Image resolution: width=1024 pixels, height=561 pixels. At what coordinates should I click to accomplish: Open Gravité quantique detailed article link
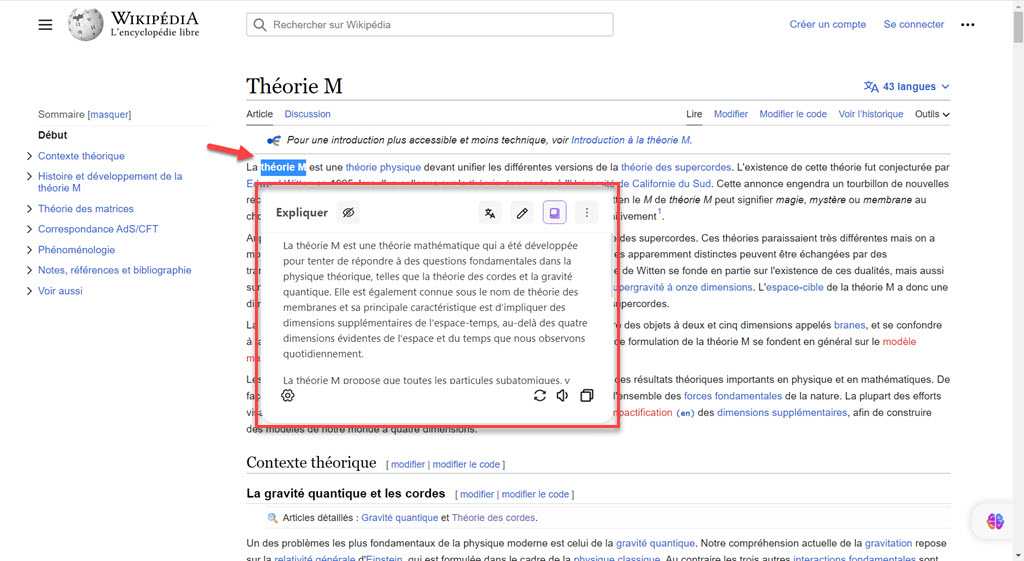[x=400, y=518]
